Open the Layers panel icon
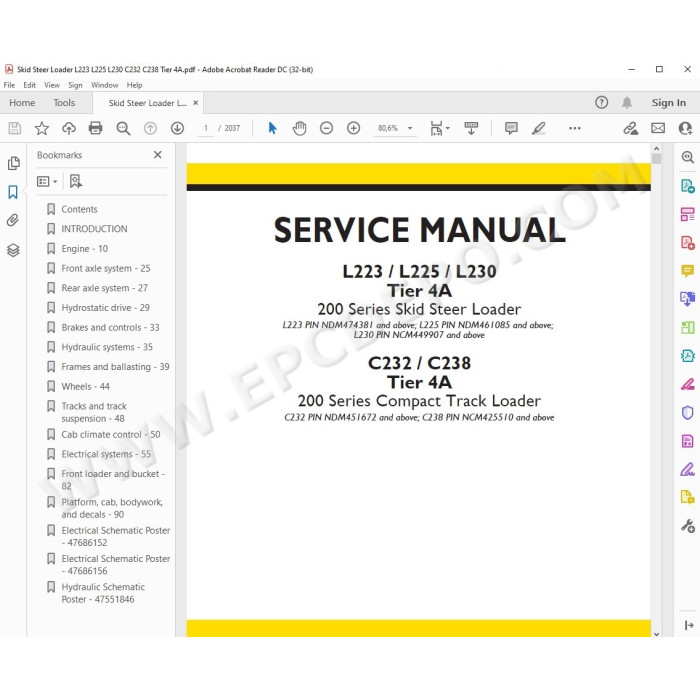700x700 pixels. [13, 250]
